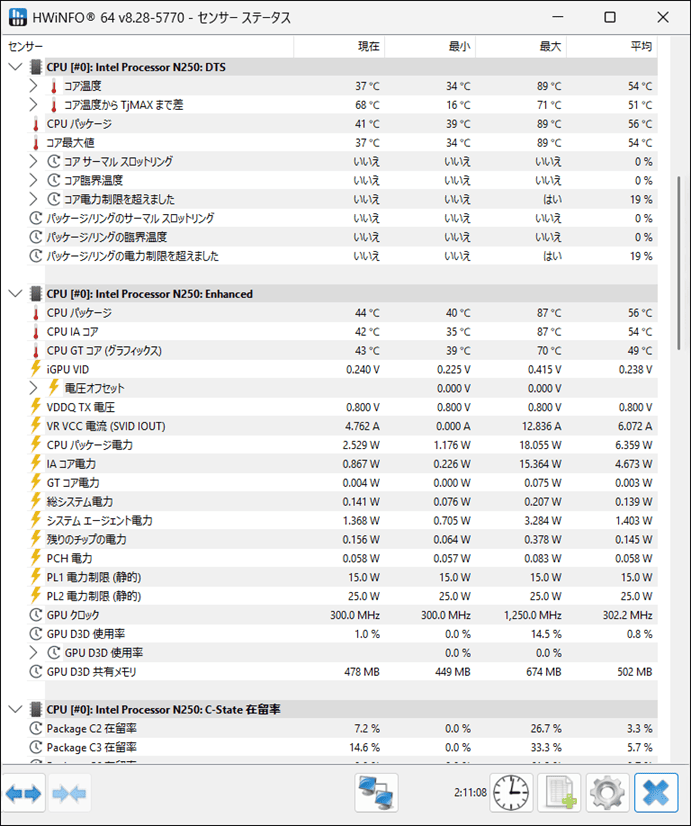The width and height of the screenshot is (691, 826).
Task: Select パッケージ/リングの電力制限を超えました row
Action: 342,256
